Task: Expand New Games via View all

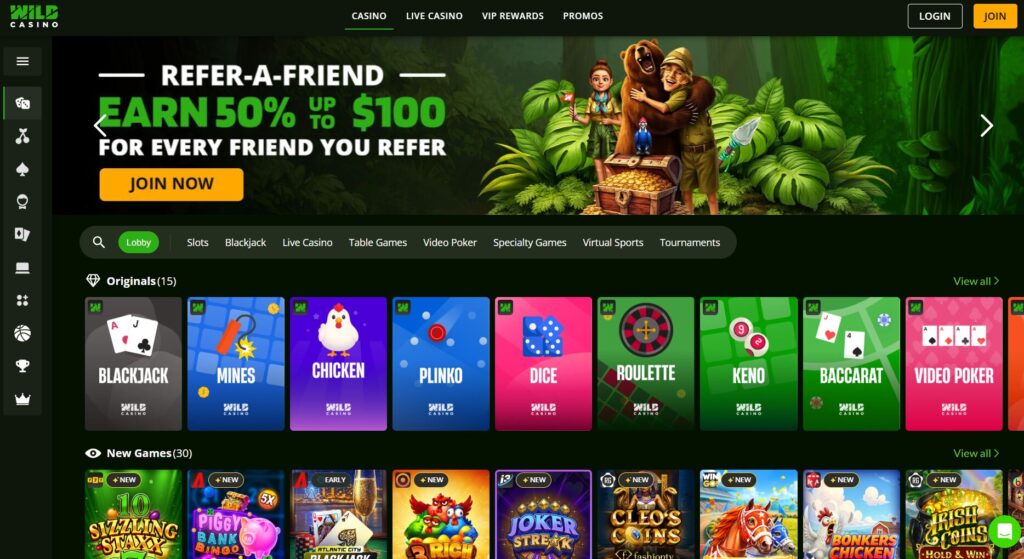Action: click(976, 453)
